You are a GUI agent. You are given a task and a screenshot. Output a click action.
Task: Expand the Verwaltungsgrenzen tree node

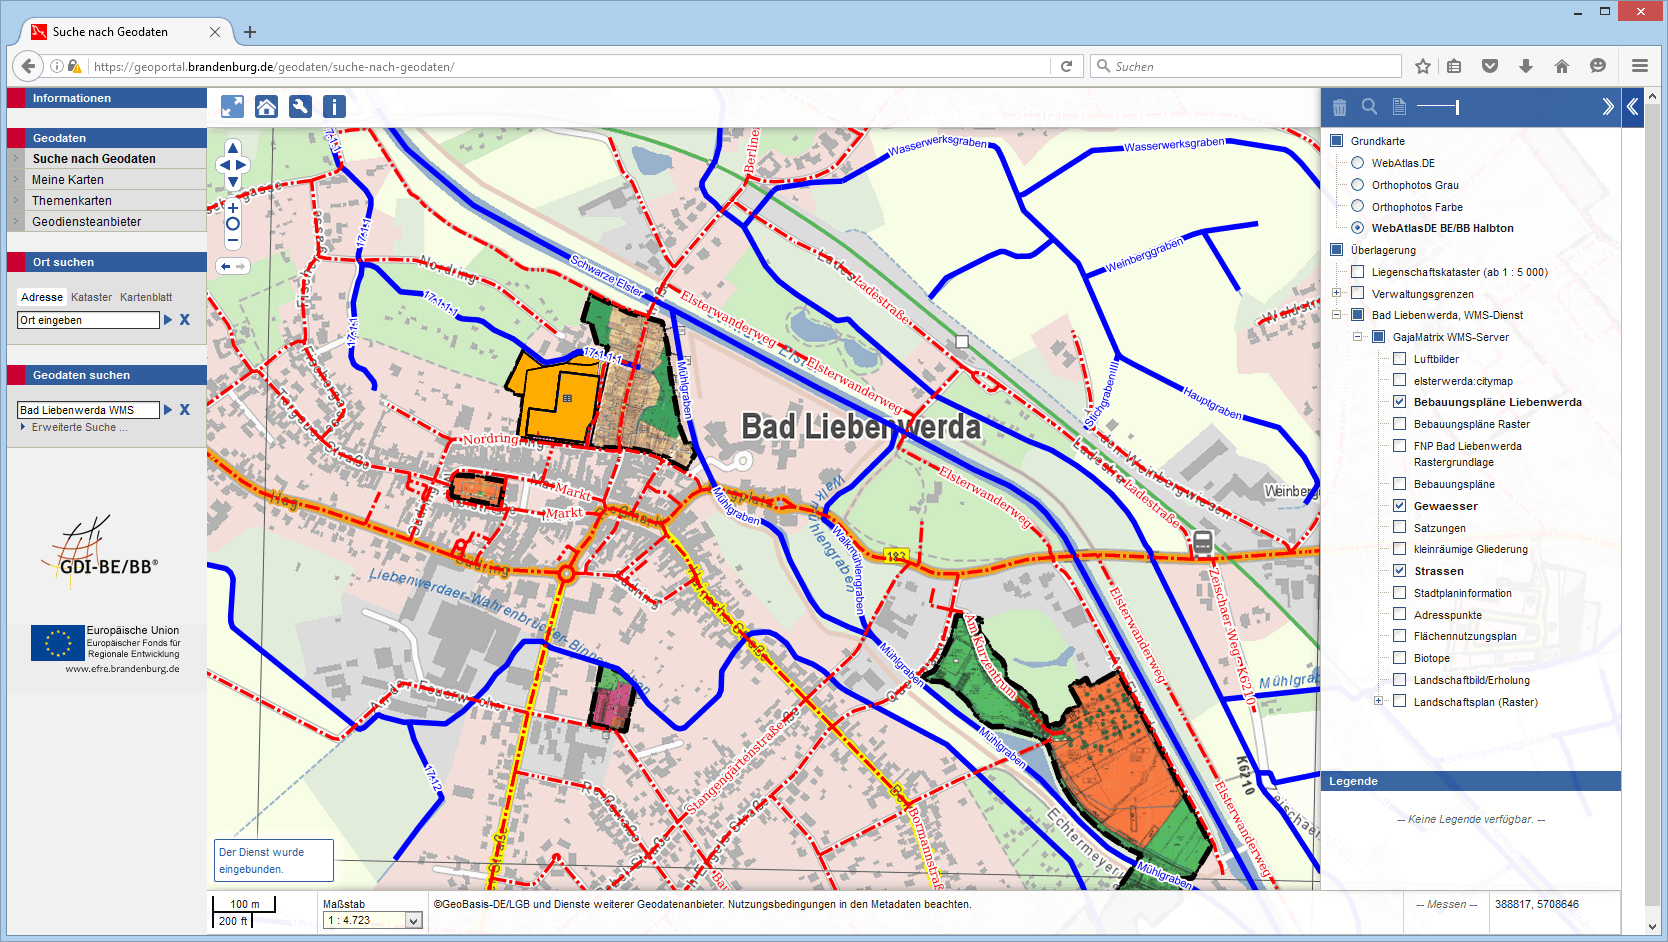click(1336, 293)
